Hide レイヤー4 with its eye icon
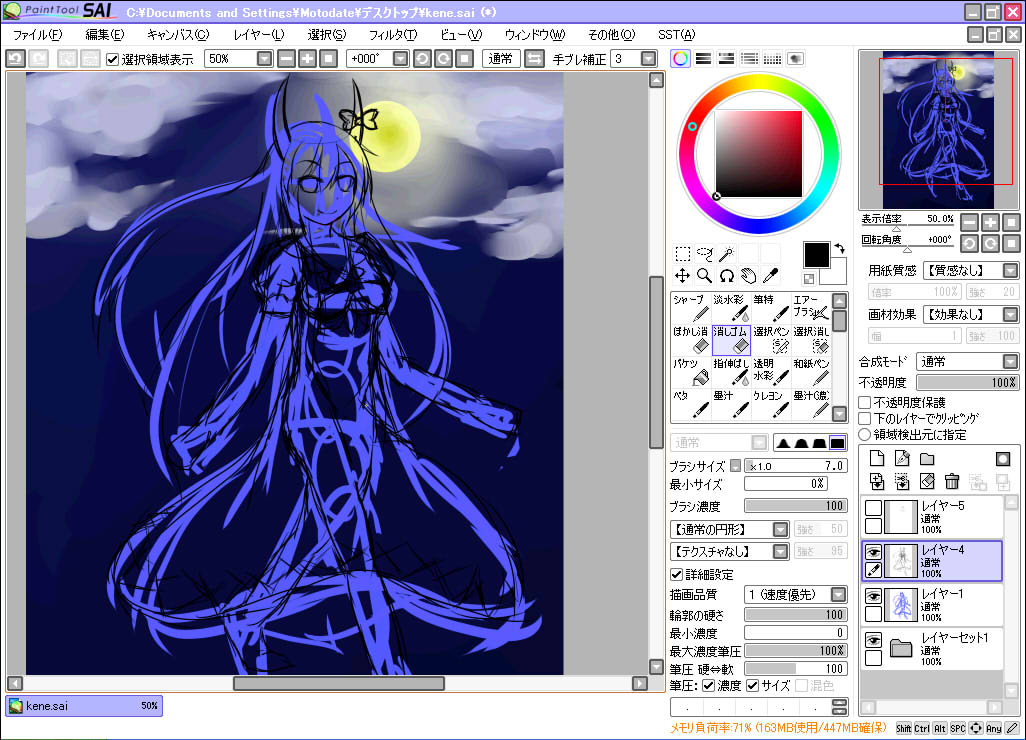Screen dimensions: 1026x740 [x=874, y=553]
